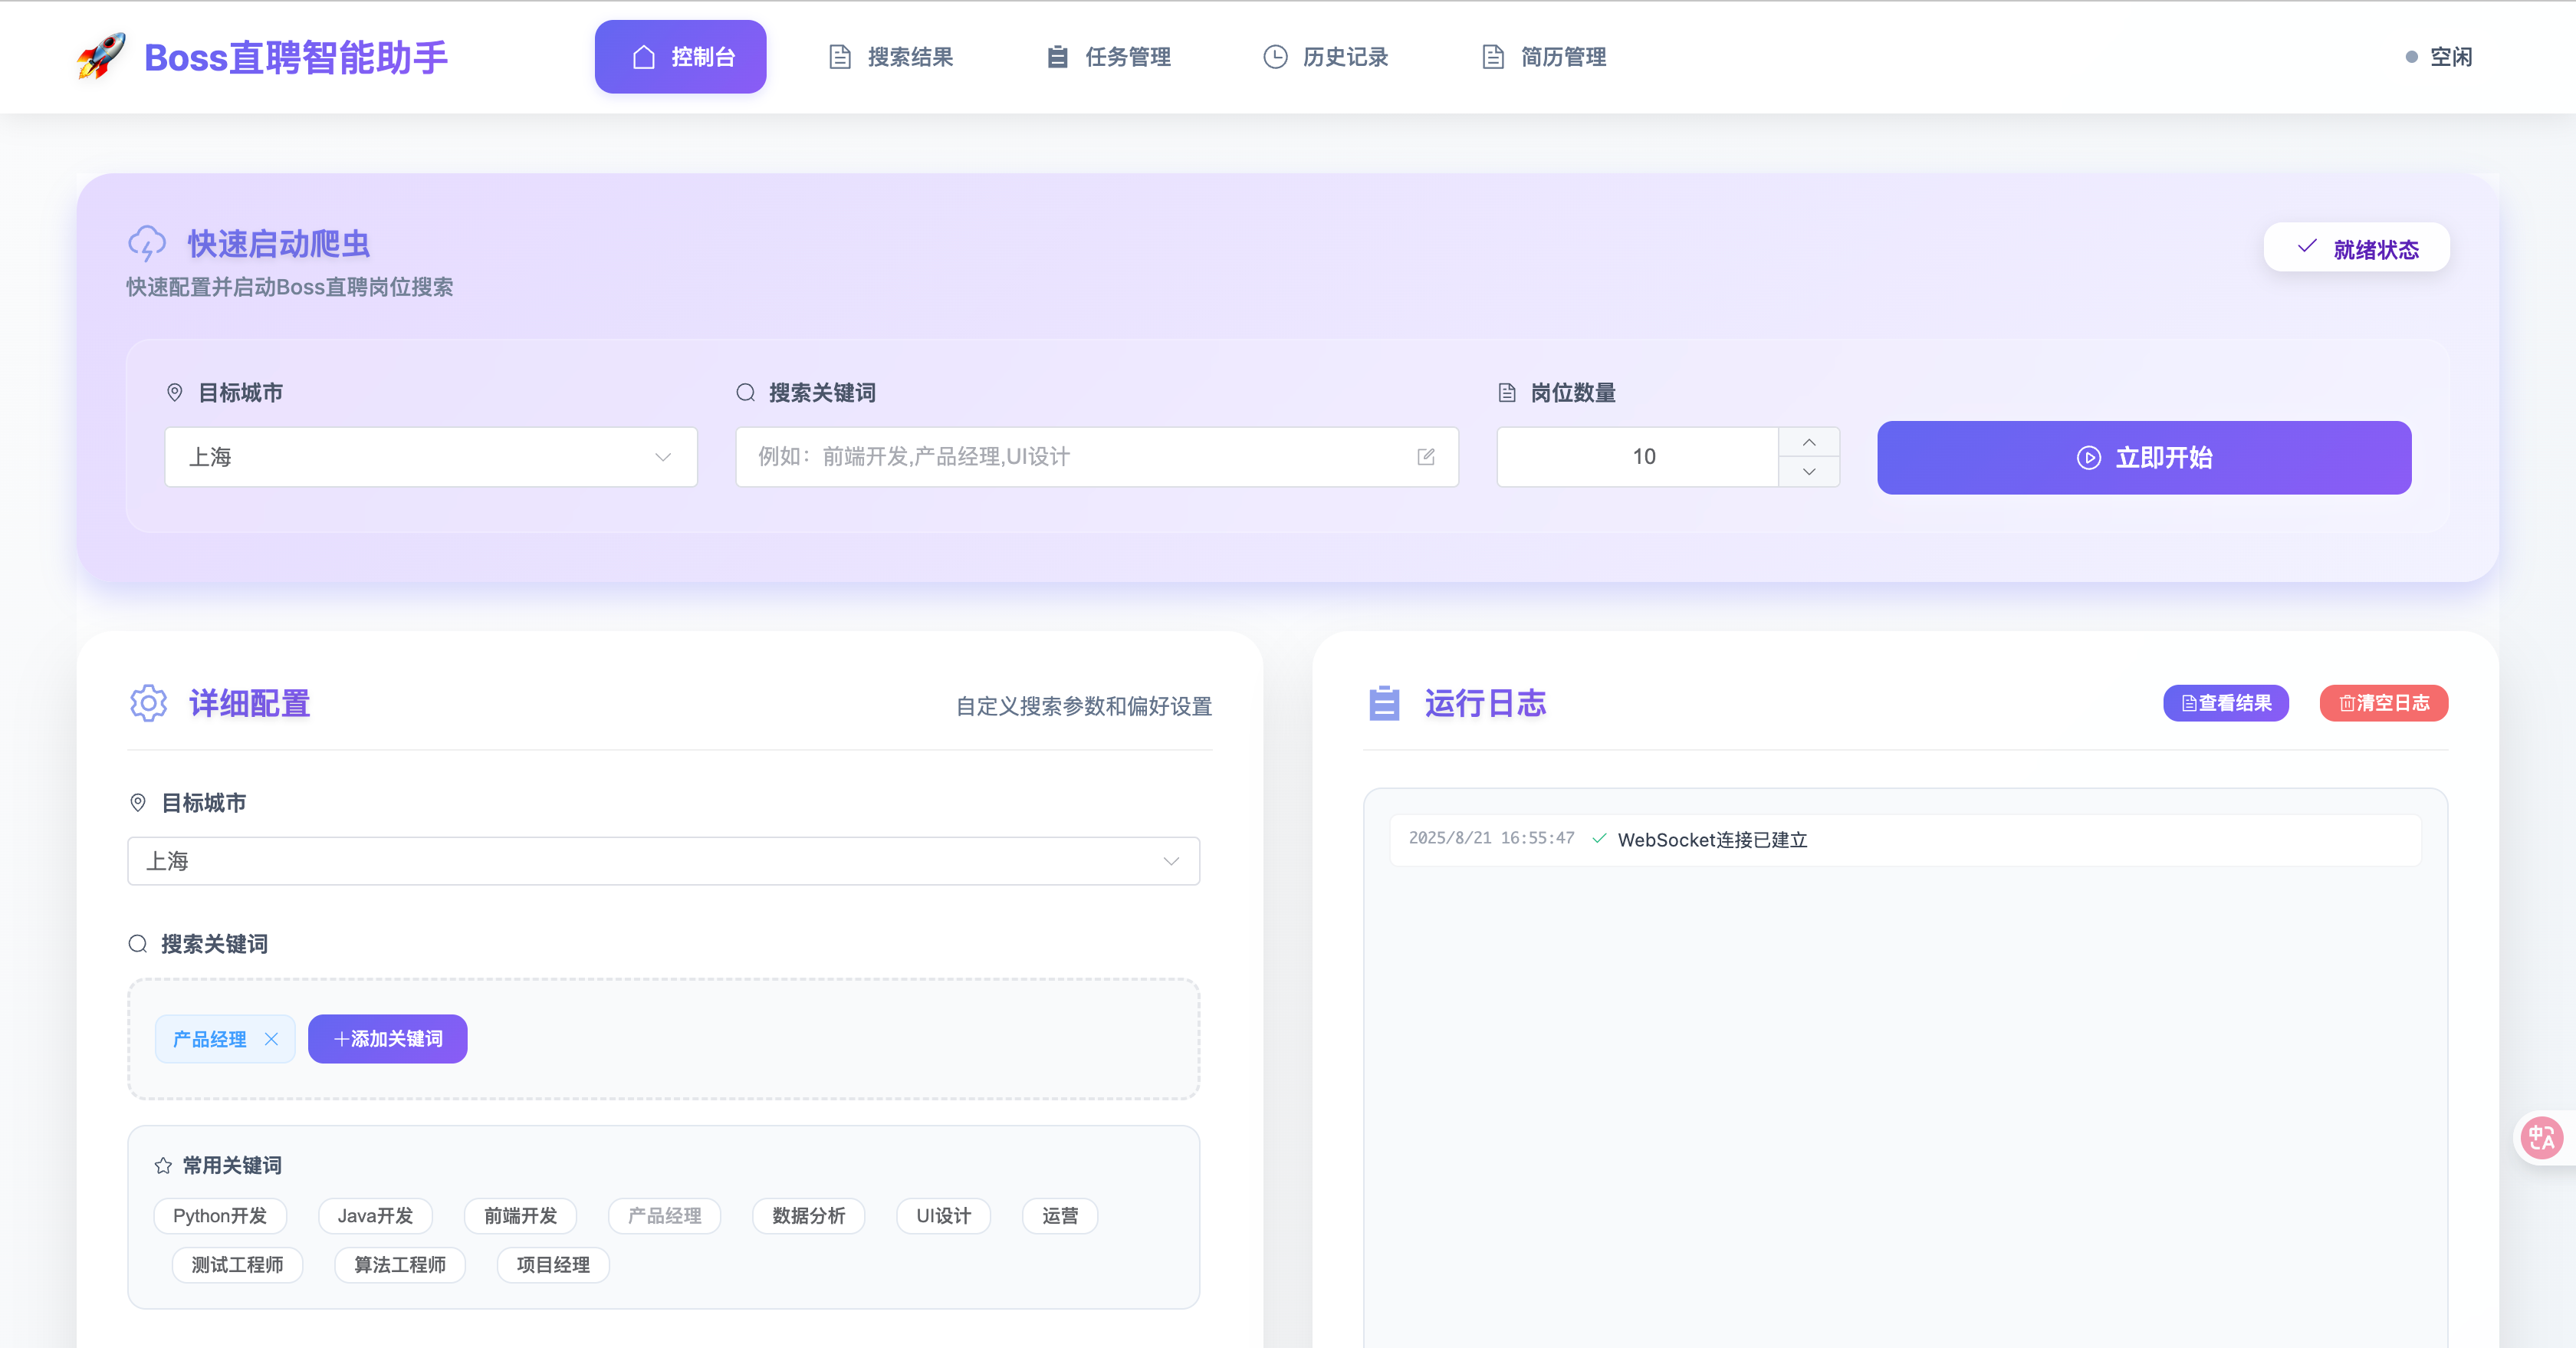Open the 简历管理 tab

[x=1544, y=57]
